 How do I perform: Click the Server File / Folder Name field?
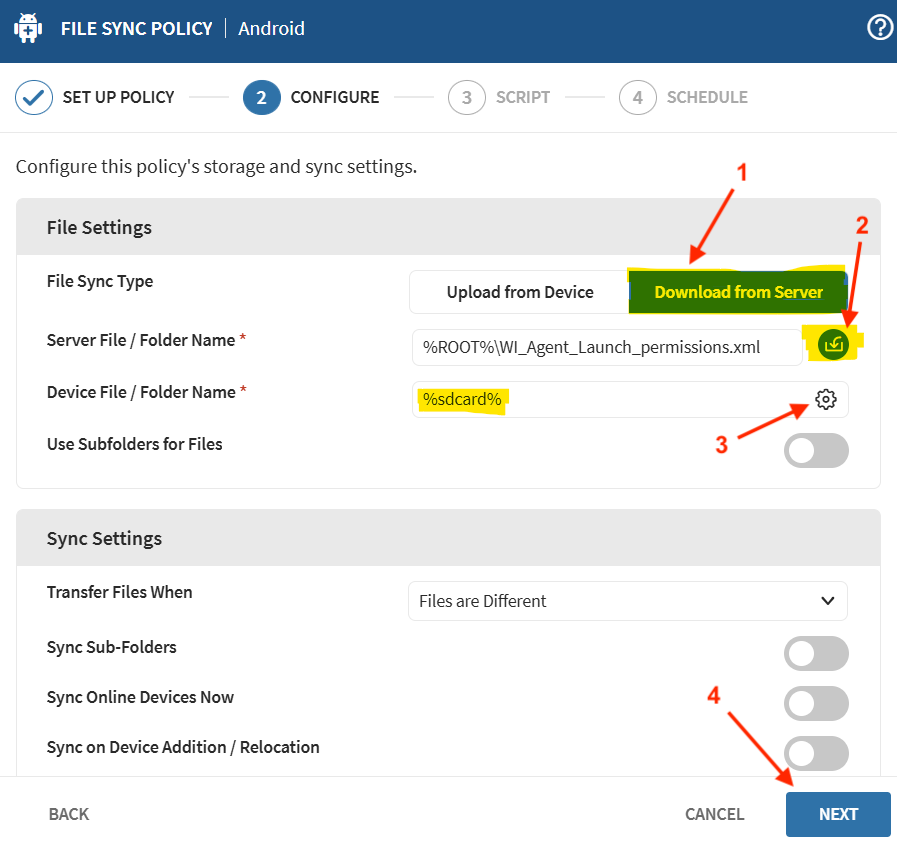605,347
